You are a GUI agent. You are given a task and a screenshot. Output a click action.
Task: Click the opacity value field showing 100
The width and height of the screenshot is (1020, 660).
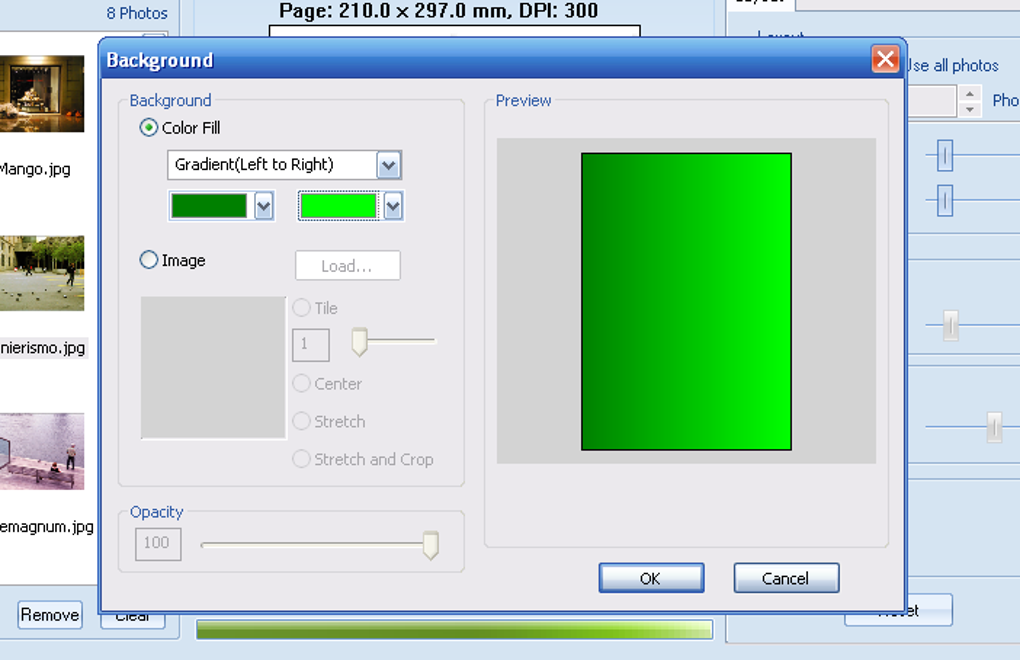click(x=158, y=544)
